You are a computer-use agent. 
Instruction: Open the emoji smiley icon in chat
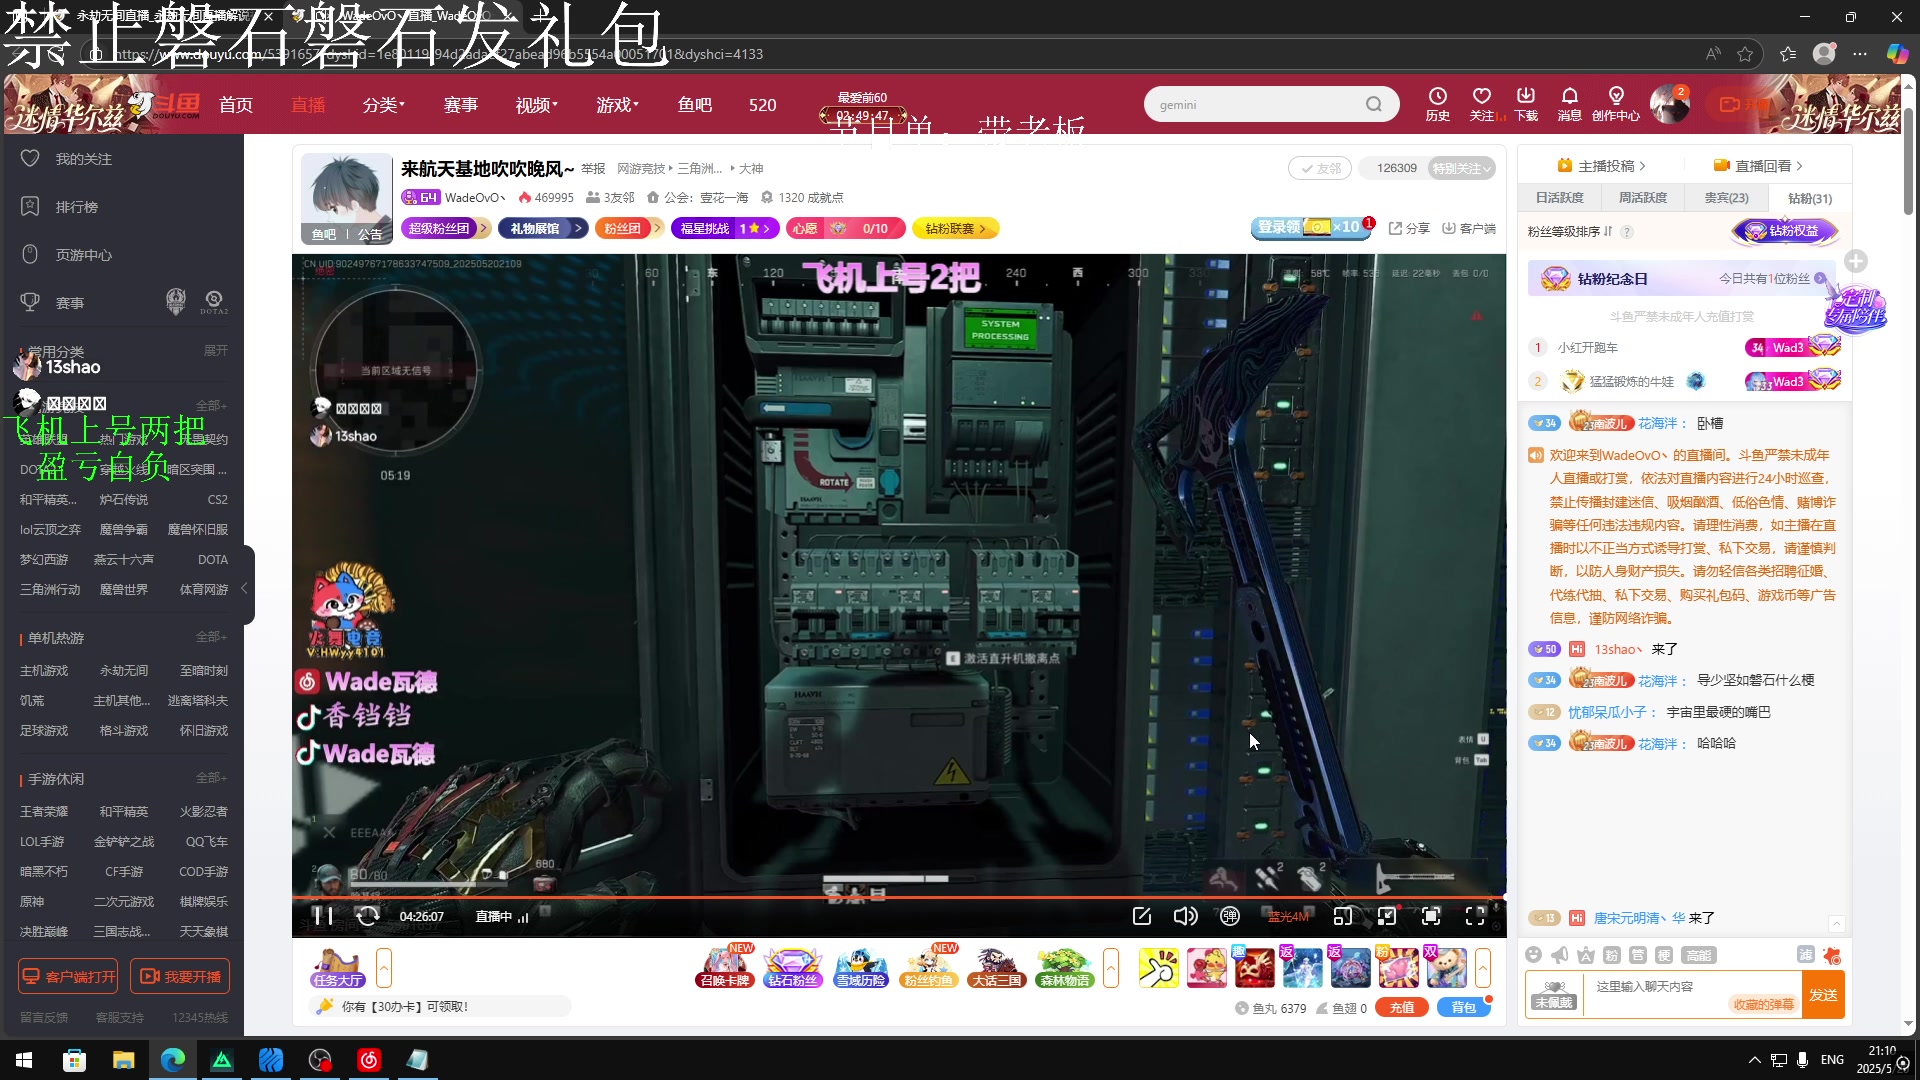click(1534, 955)
